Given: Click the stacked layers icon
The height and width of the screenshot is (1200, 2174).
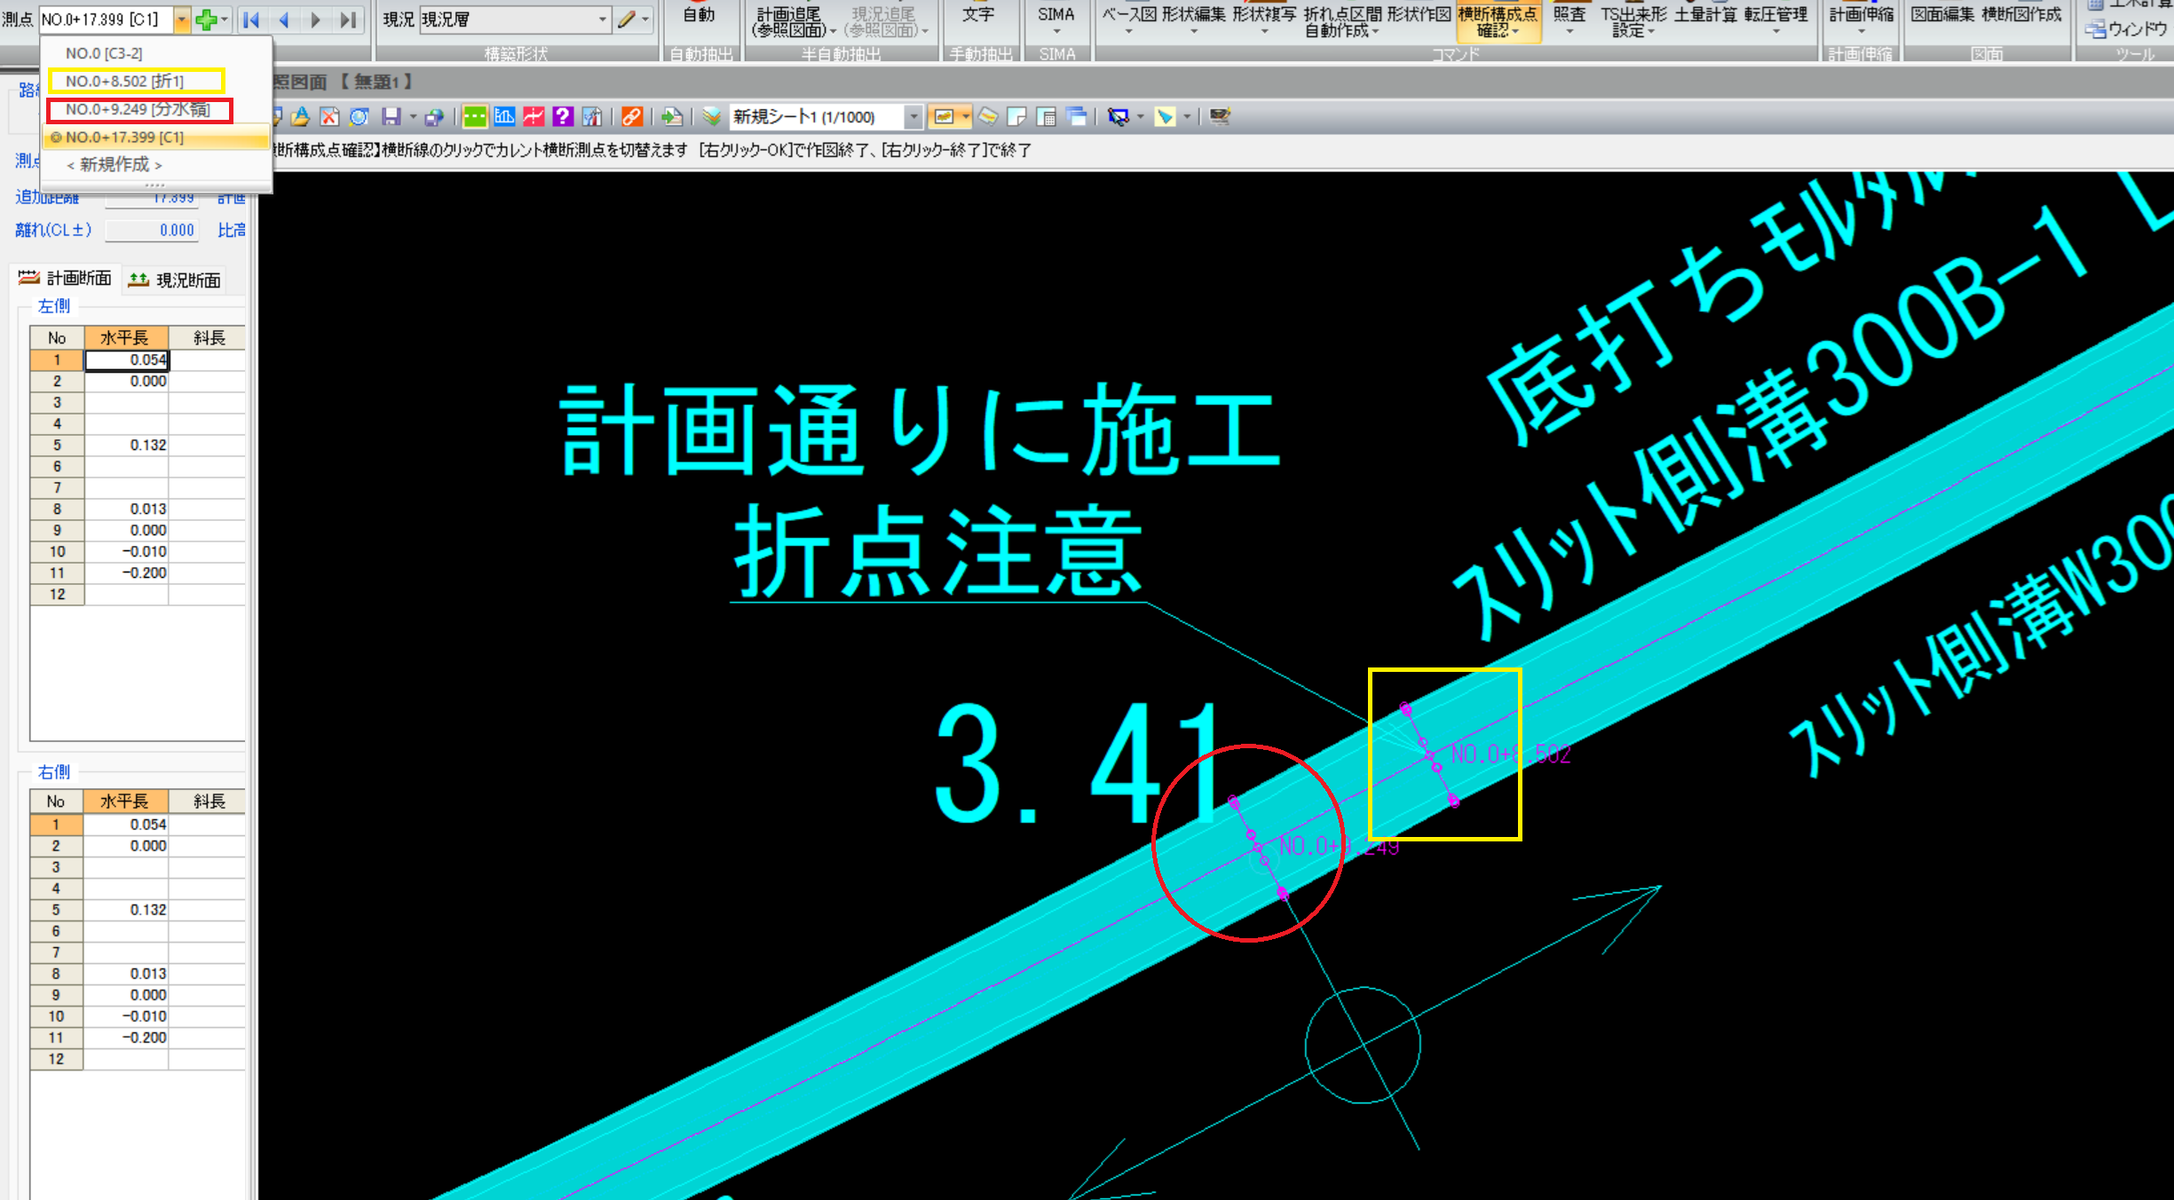Looking at the screenshot, I should [x=711, y=117].
